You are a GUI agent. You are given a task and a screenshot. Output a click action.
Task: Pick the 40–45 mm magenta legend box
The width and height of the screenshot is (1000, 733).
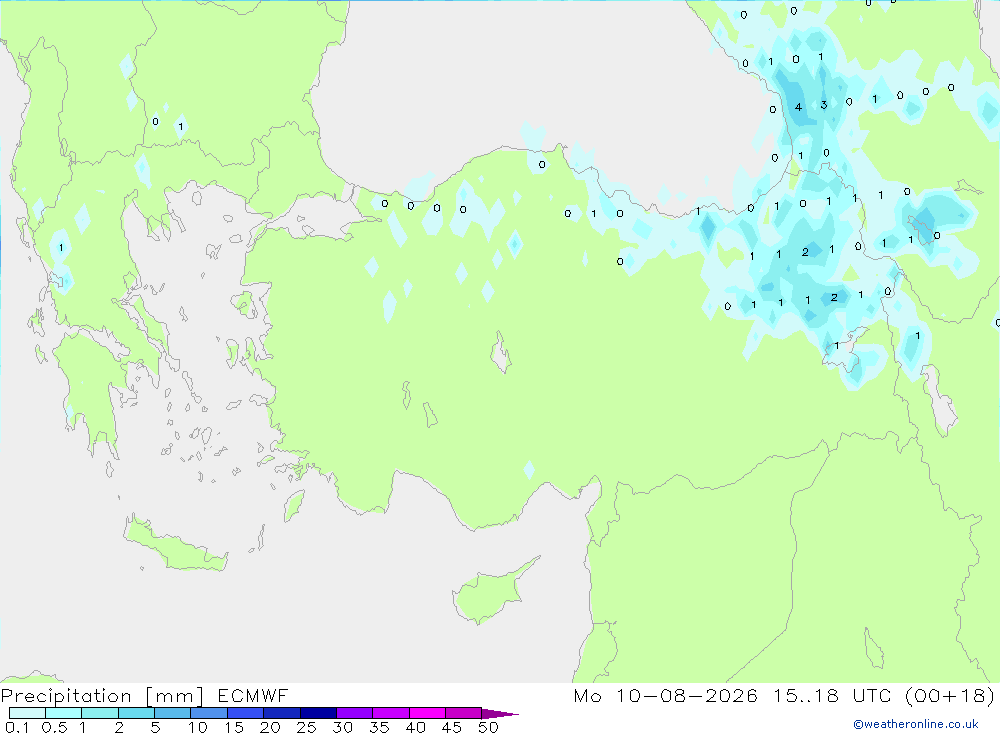coord(427,713)
